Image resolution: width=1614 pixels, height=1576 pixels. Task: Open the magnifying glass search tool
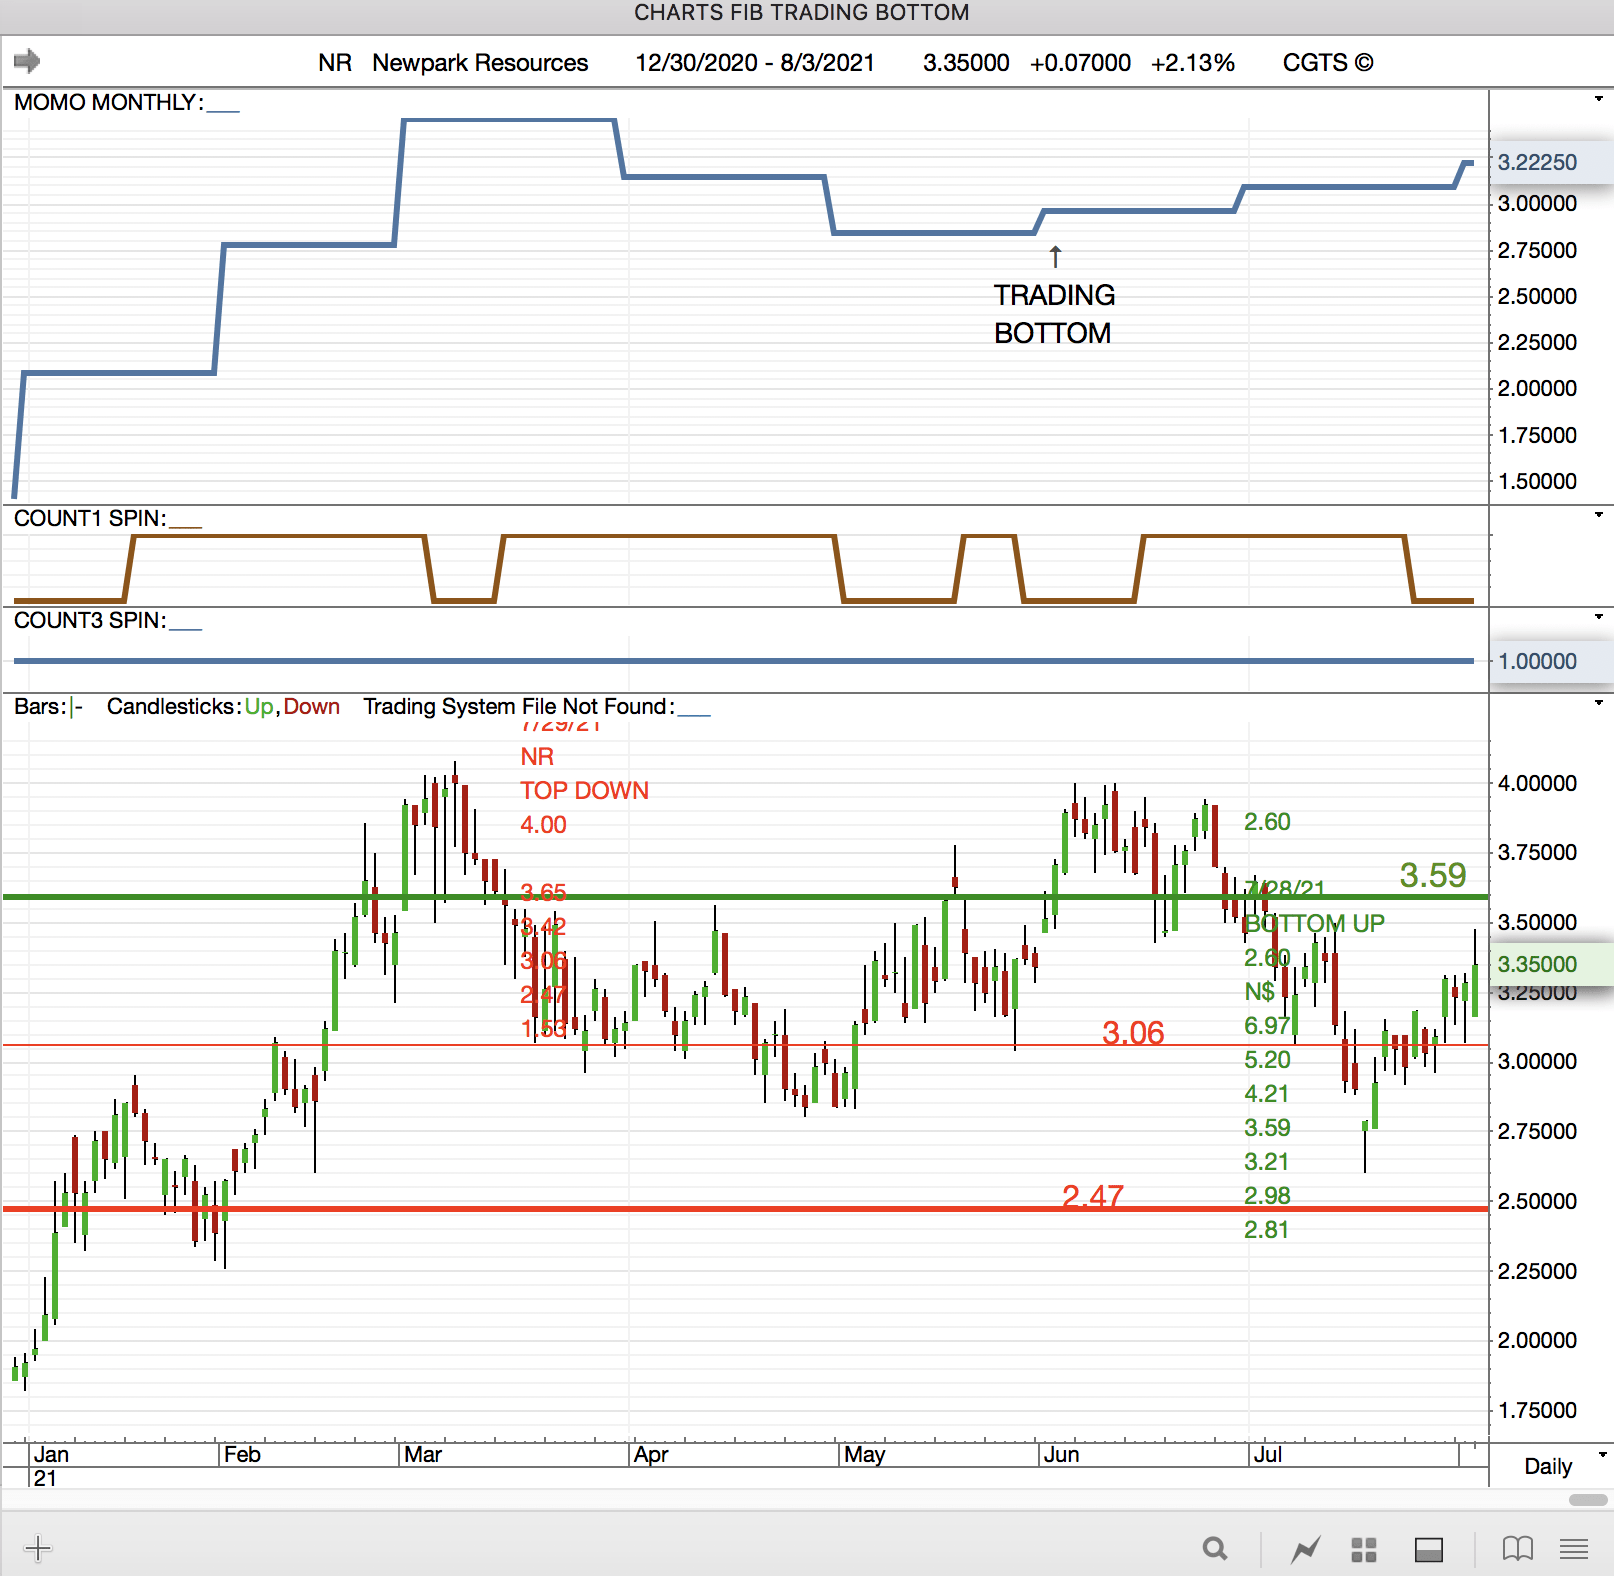pyautogui.click(x=1215, y=1549)
